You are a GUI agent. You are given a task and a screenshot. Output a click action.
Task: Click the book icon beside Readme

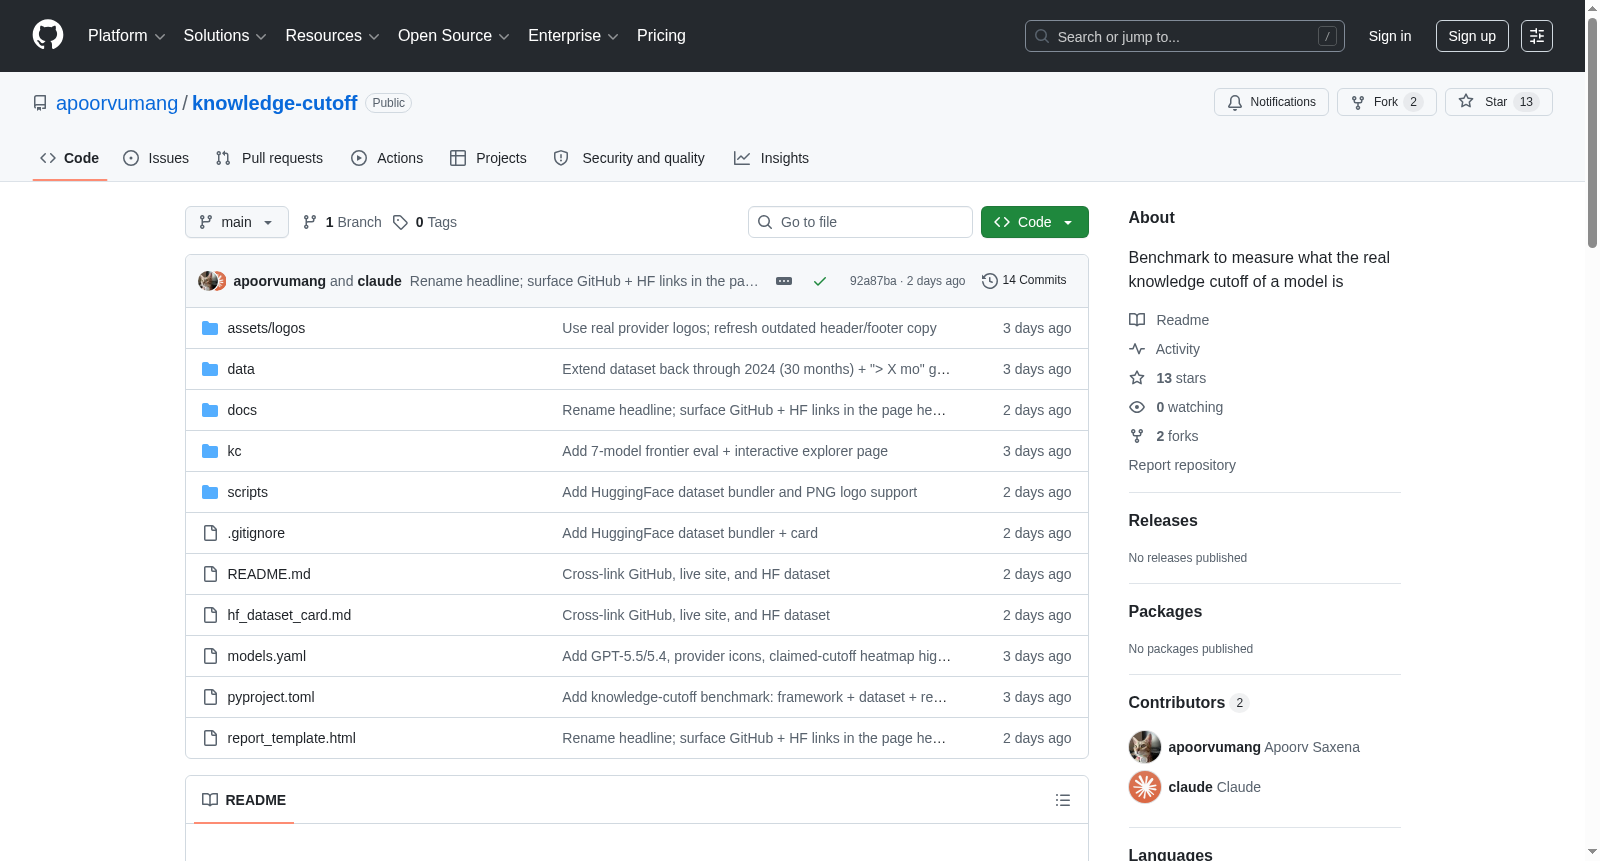coord(1137,320)
